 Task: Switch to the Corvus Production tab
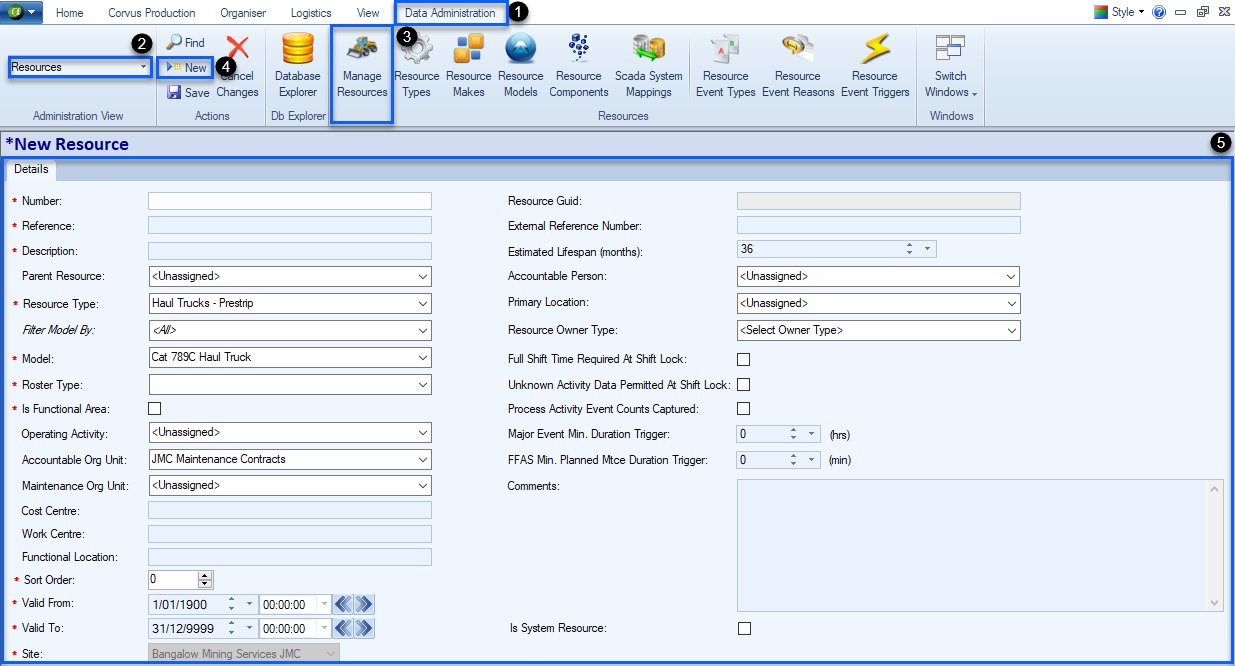pos(152,13)
